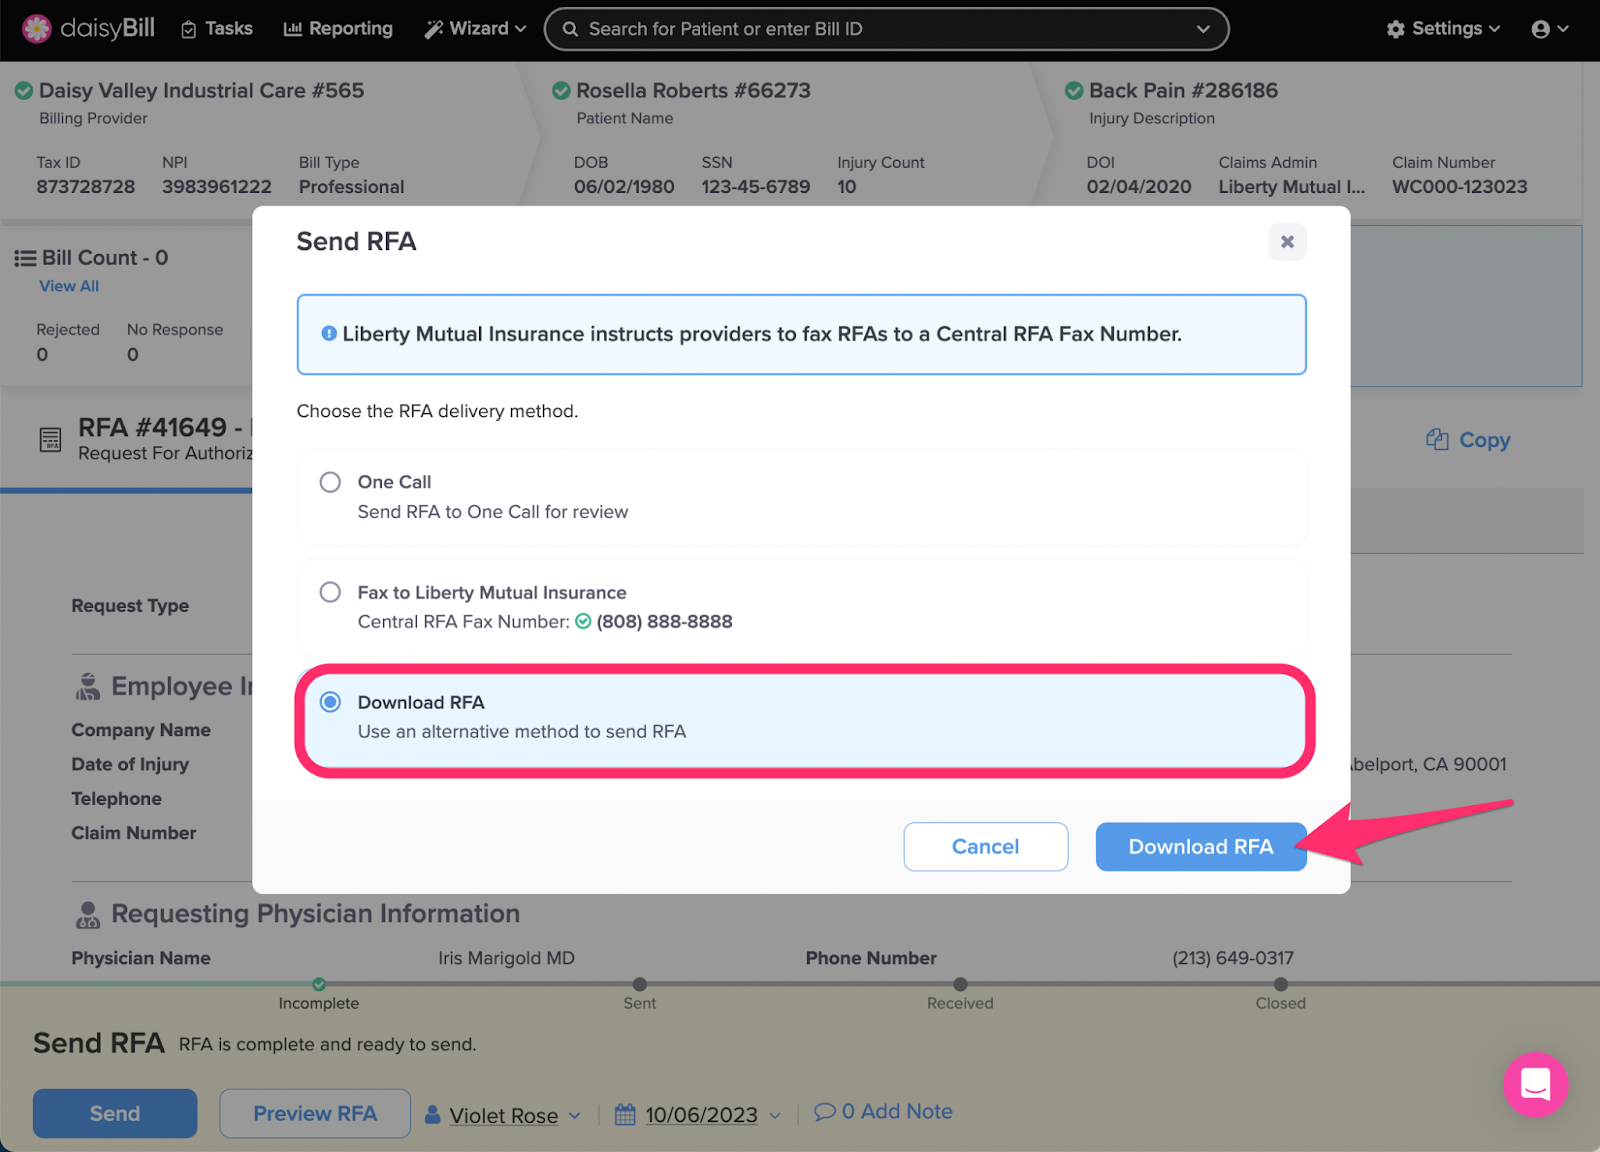Click Cancel in the Send RFA dialog
The image size is (1600, 1152).
[986, 847]
